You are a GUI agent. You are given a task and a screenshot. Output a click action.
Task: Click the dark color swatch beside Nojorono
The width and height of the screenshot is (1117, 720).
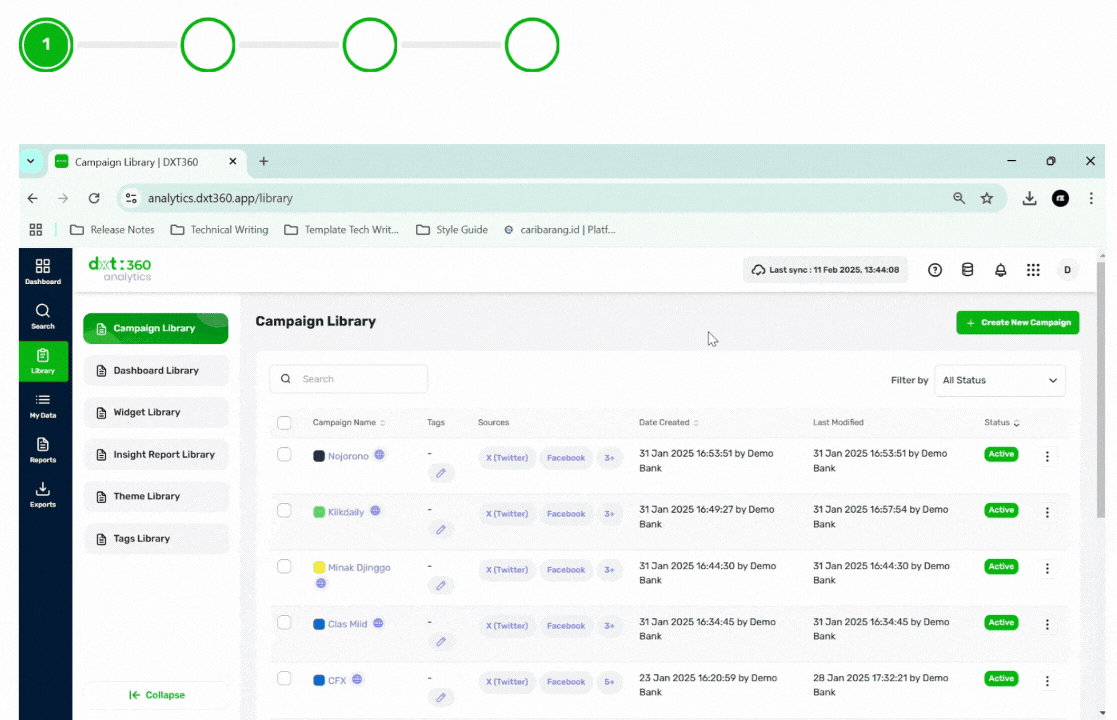[319, 456]
